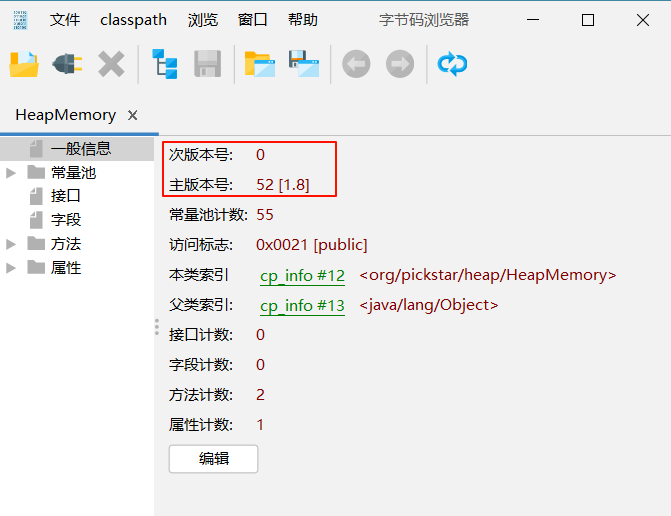
Task: Maximize the 字节码浏览器 window
Action: 588,20
